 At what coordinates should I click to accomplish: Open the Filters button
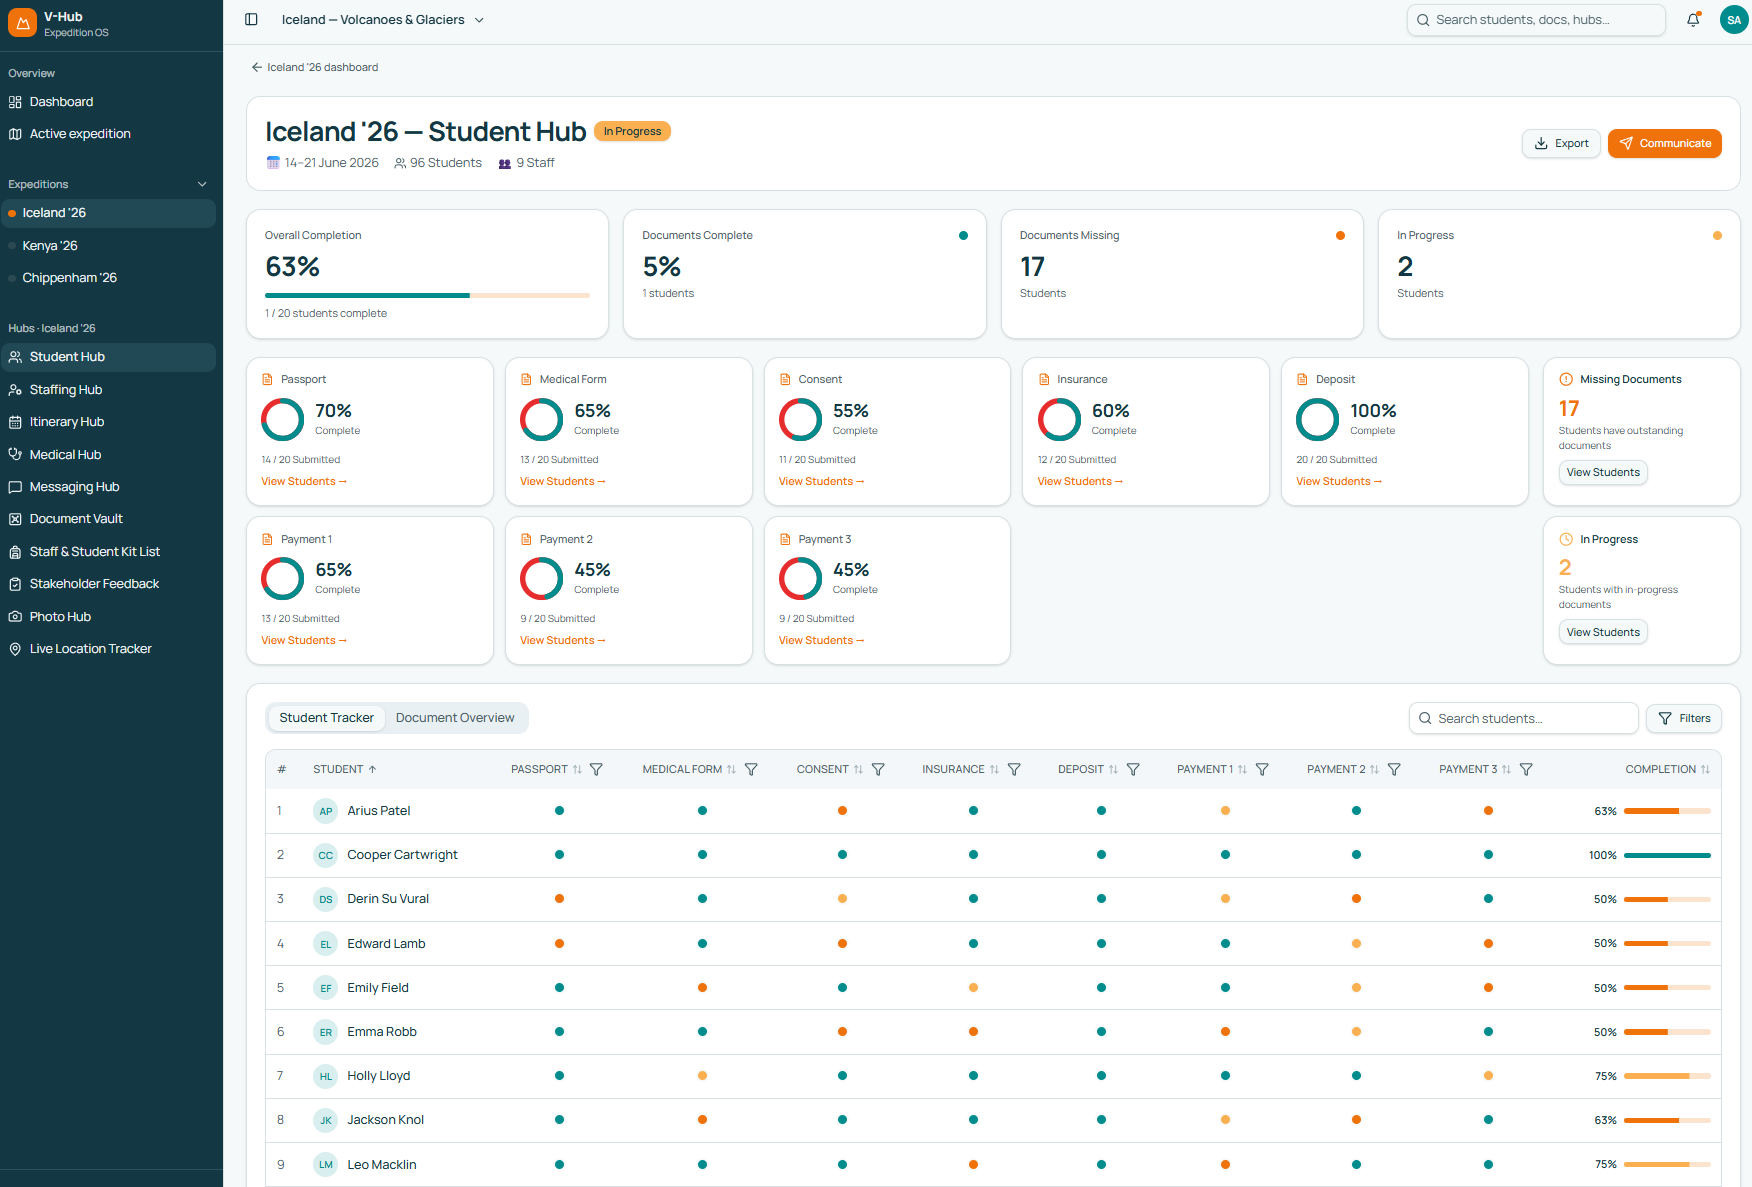click(x=1684, y=718)
